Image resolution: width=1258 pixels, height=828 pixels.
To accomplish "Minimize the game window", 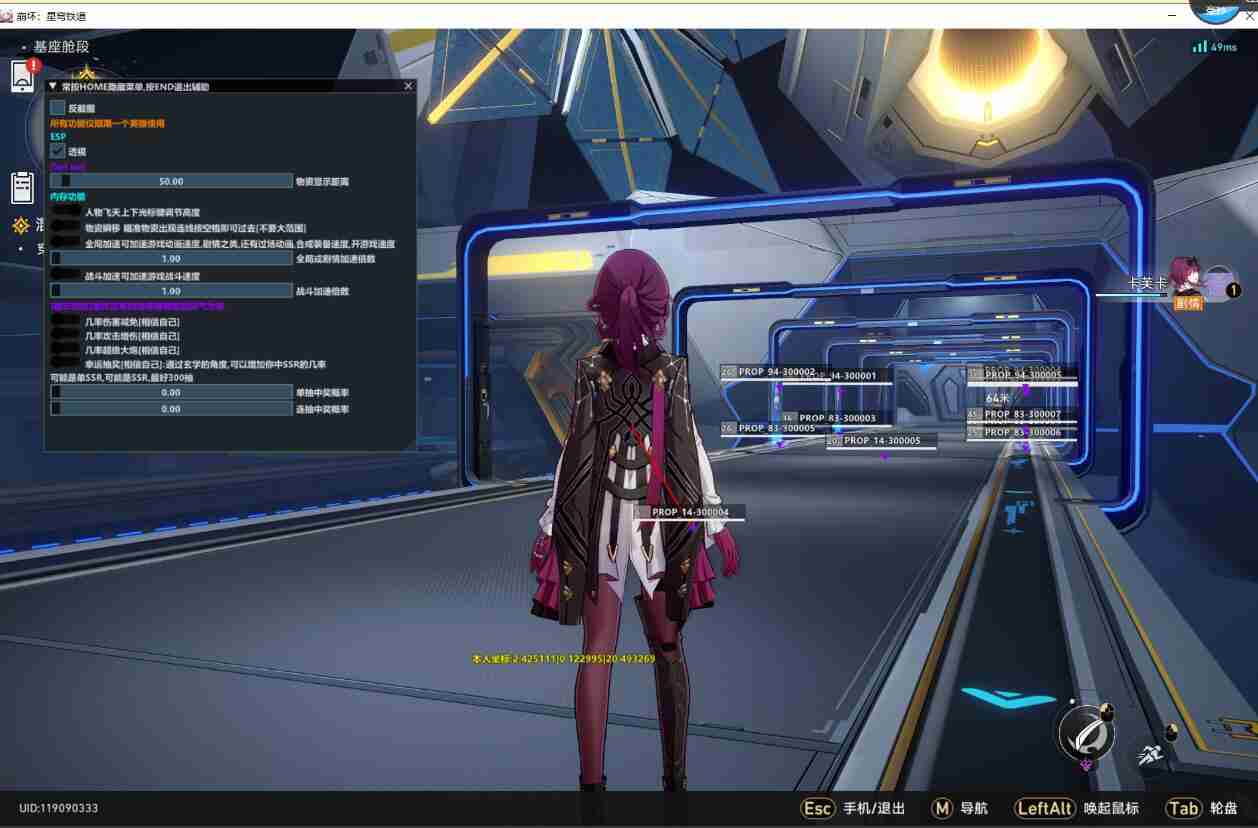I will click(x=1172, y=16).
